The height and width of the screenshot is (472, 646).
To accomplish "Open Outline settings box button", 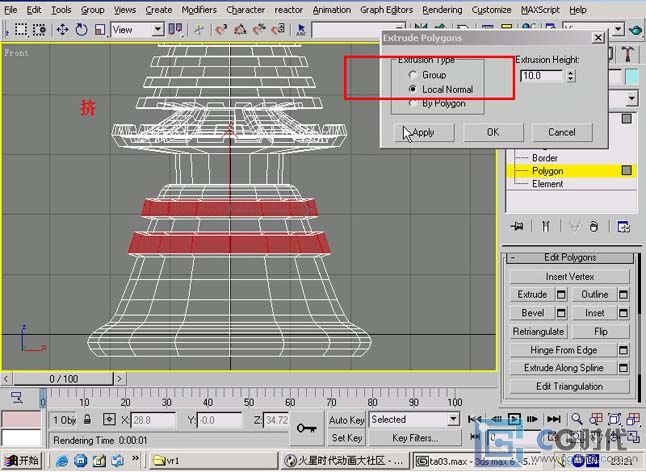I will [x=623, y=294].
